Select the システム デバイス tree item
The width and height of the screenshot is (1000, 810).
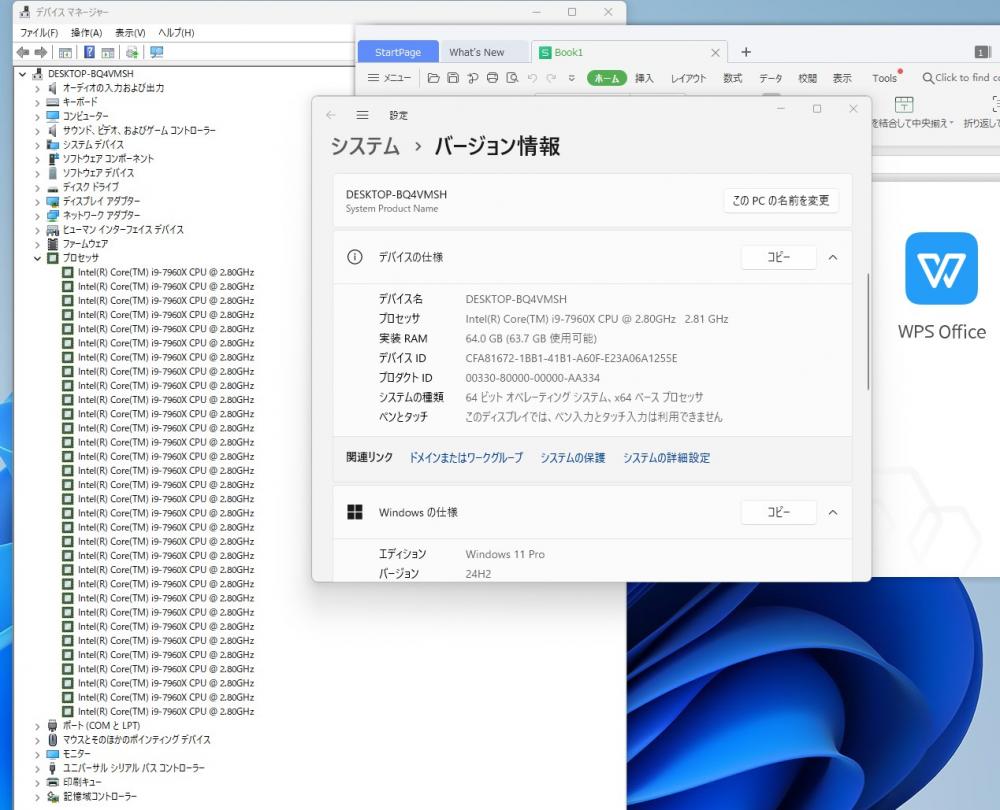(93, 145)
